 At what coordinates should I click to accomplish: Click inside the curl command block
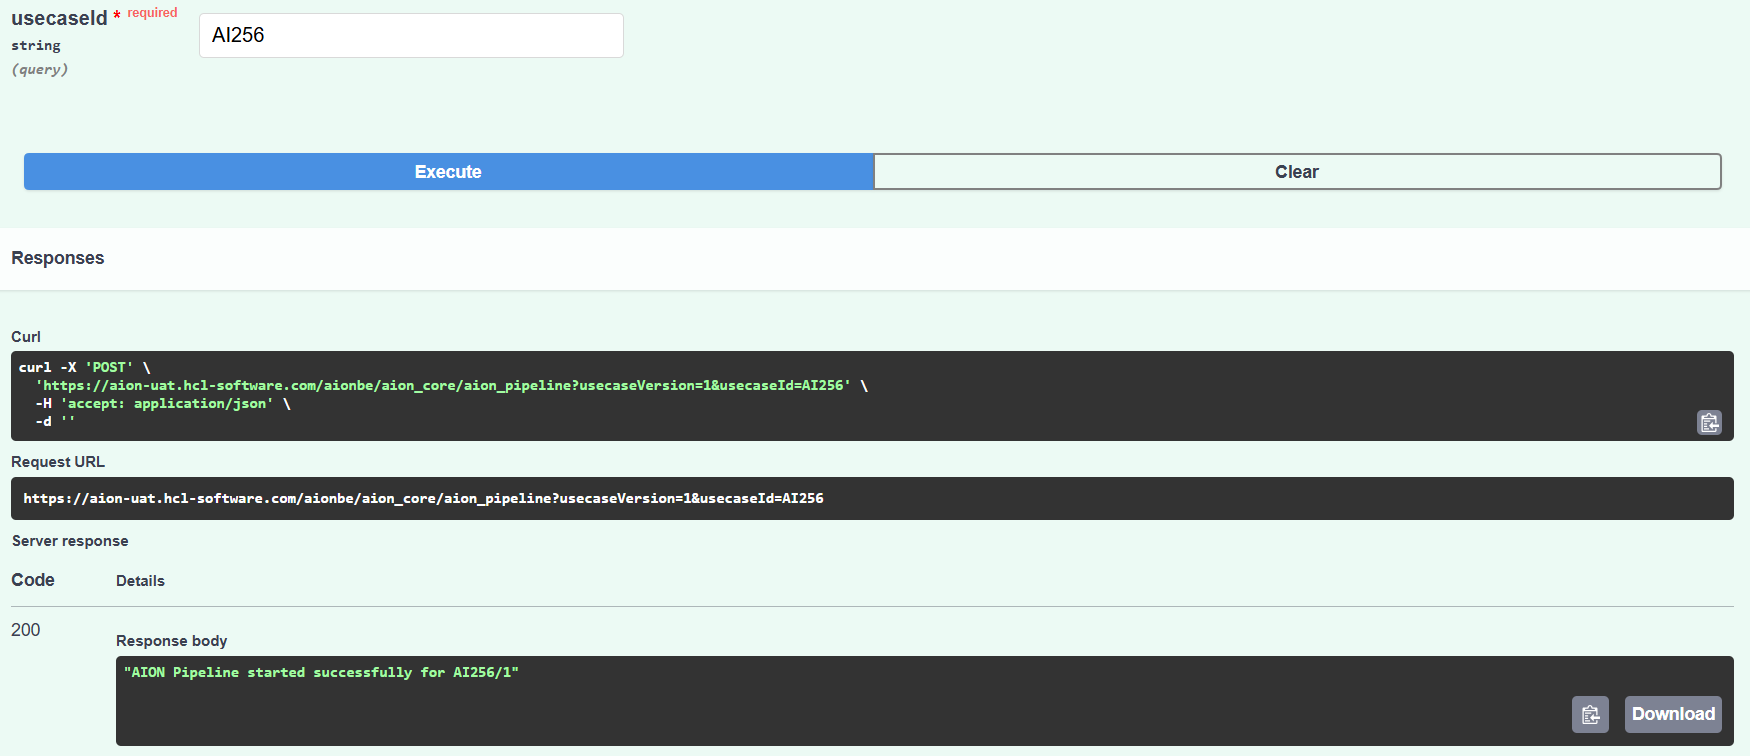(x=600, y=395)
